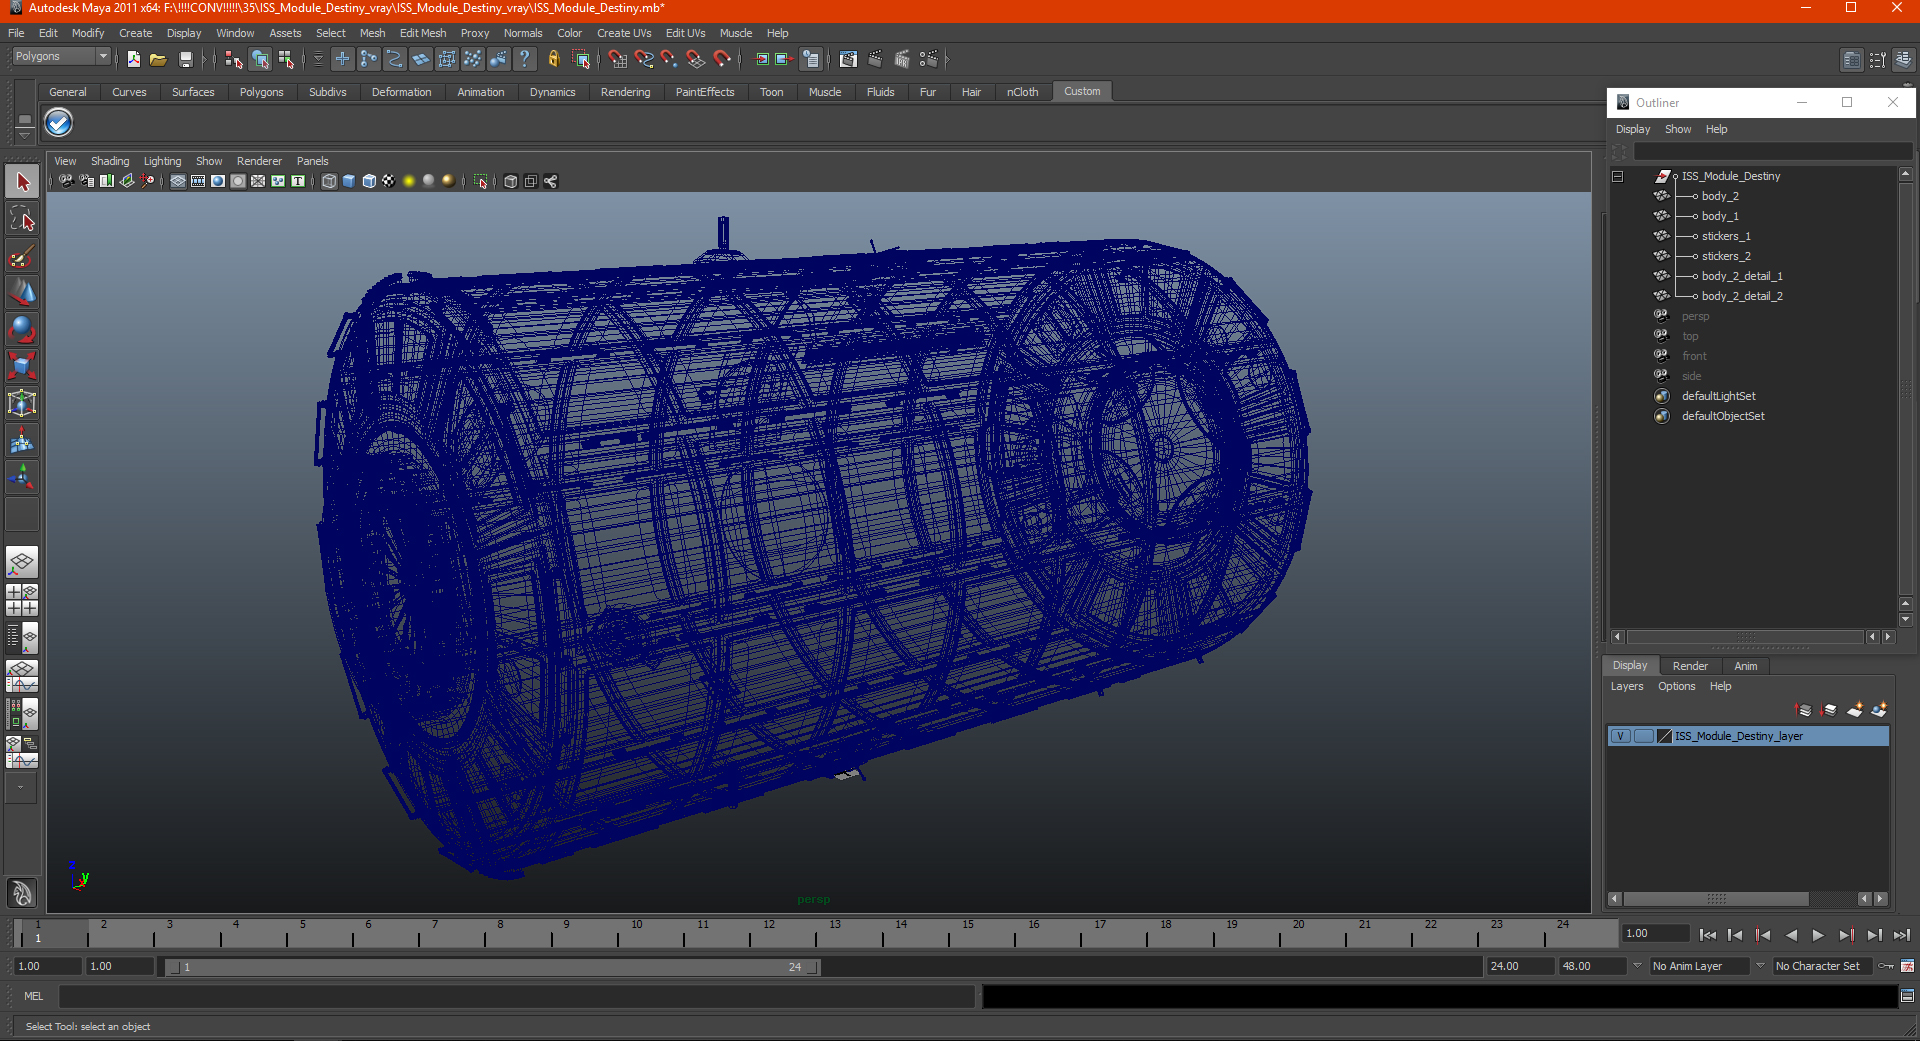Toggle viewport wireframe on shaded cube
The image size is (1920, 1041).
coord(369,181)
